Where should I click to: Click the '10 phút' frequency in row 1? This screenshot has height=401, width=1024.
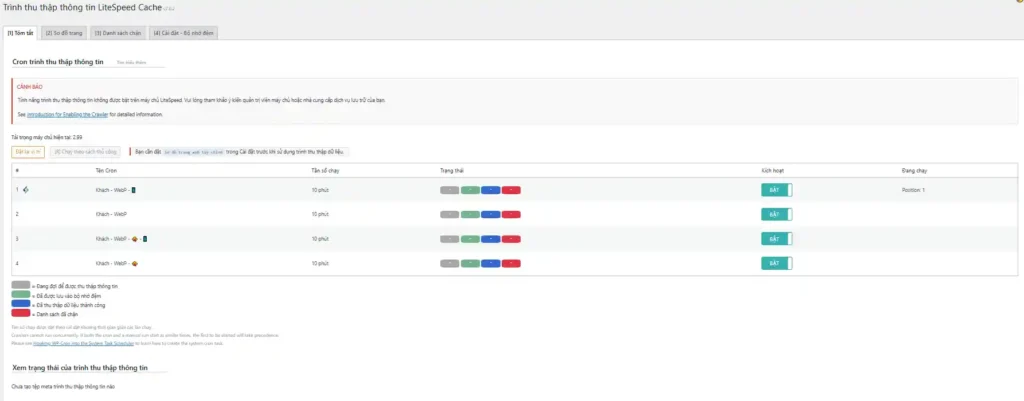[320, 190]
